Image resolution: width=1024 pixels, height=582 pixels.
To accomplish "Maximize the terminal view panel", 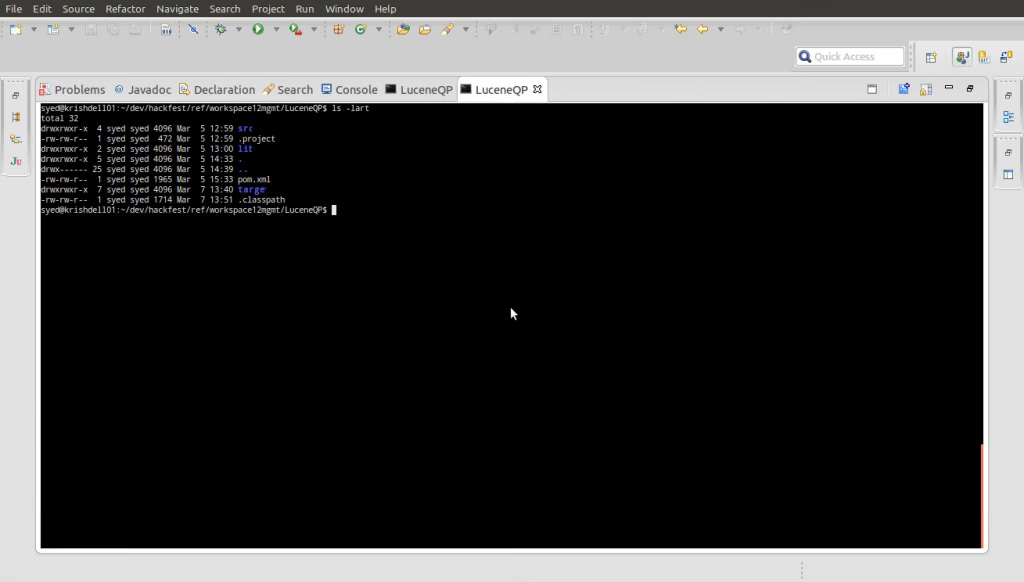I will (x=970, y=88).
